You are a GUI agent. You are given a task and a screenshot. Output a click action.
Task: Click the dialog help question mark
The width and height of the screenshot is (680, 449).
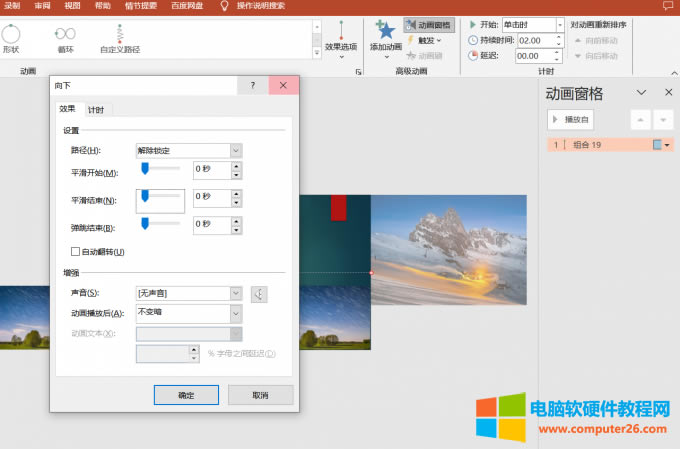point(252,86)
